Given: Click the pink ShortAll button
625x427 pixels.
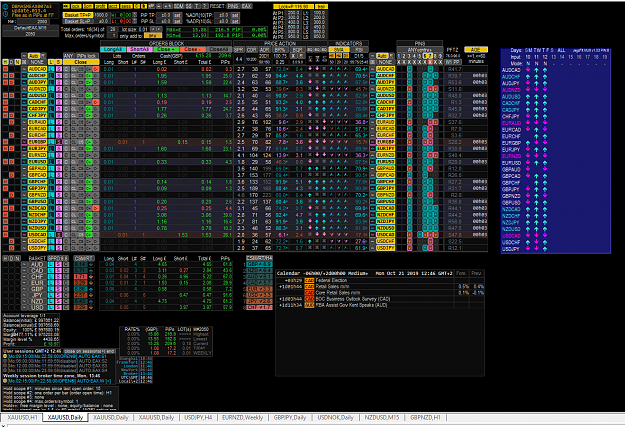Looking at the screenshot, I should pyautogui.click(x=140, y=49).
